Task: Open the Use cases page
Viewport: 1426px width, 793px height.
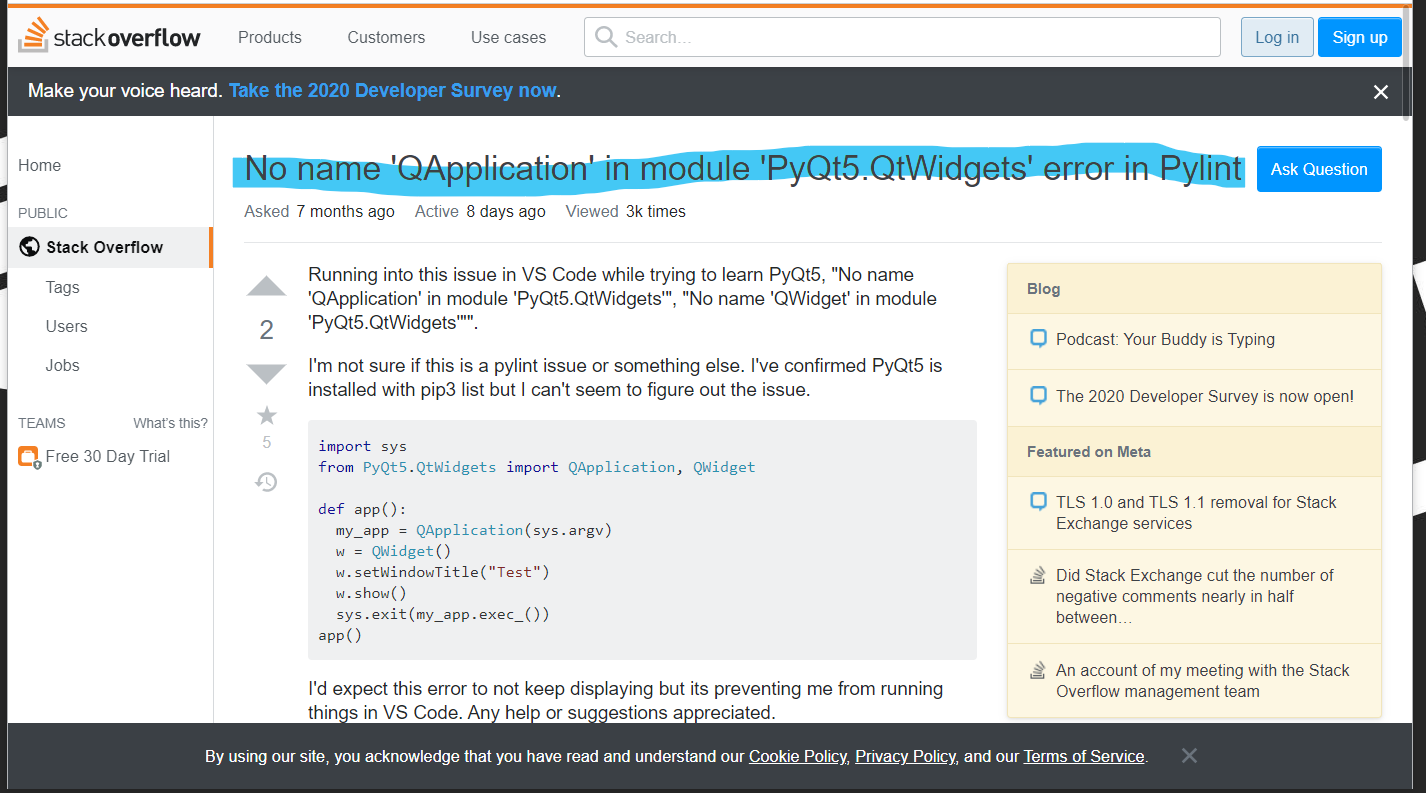Action: pos(508,37)
